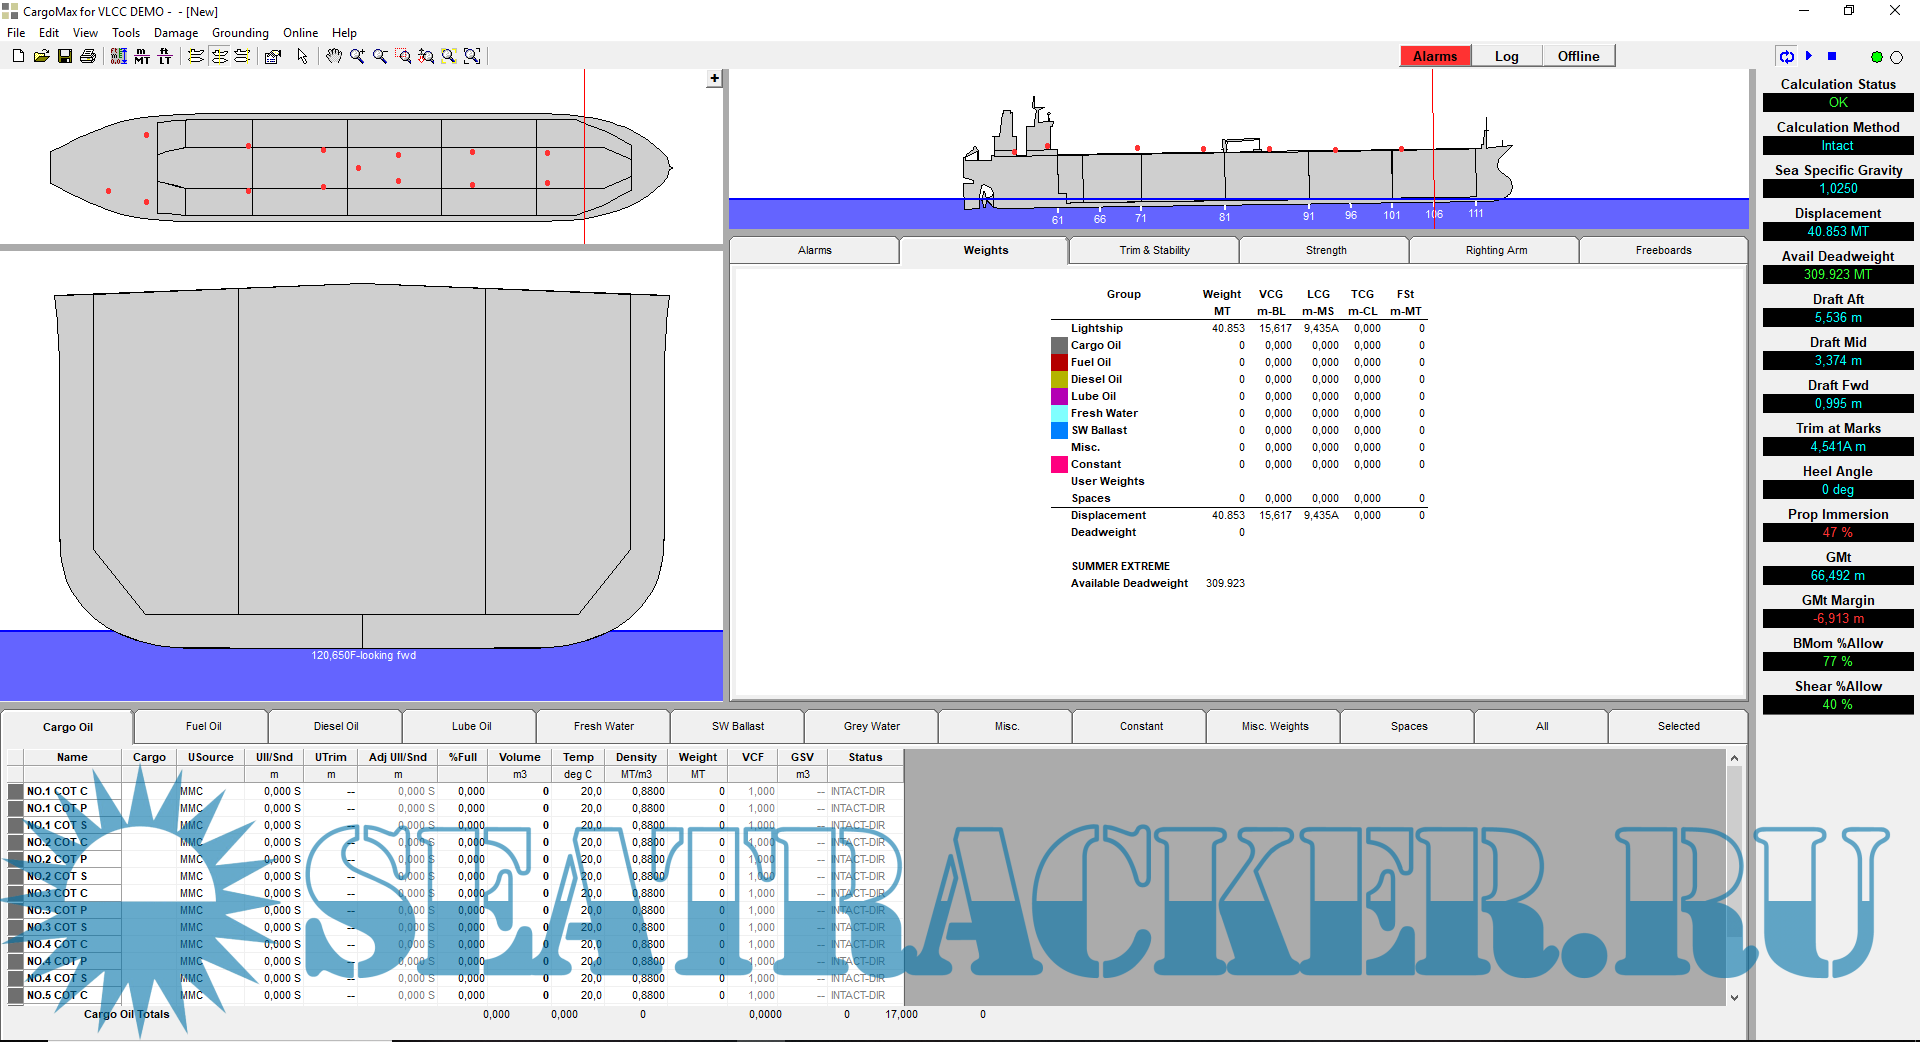Save the loading condition with the floppy icon
The image size is (1920, 1042).
click(65, 56)
